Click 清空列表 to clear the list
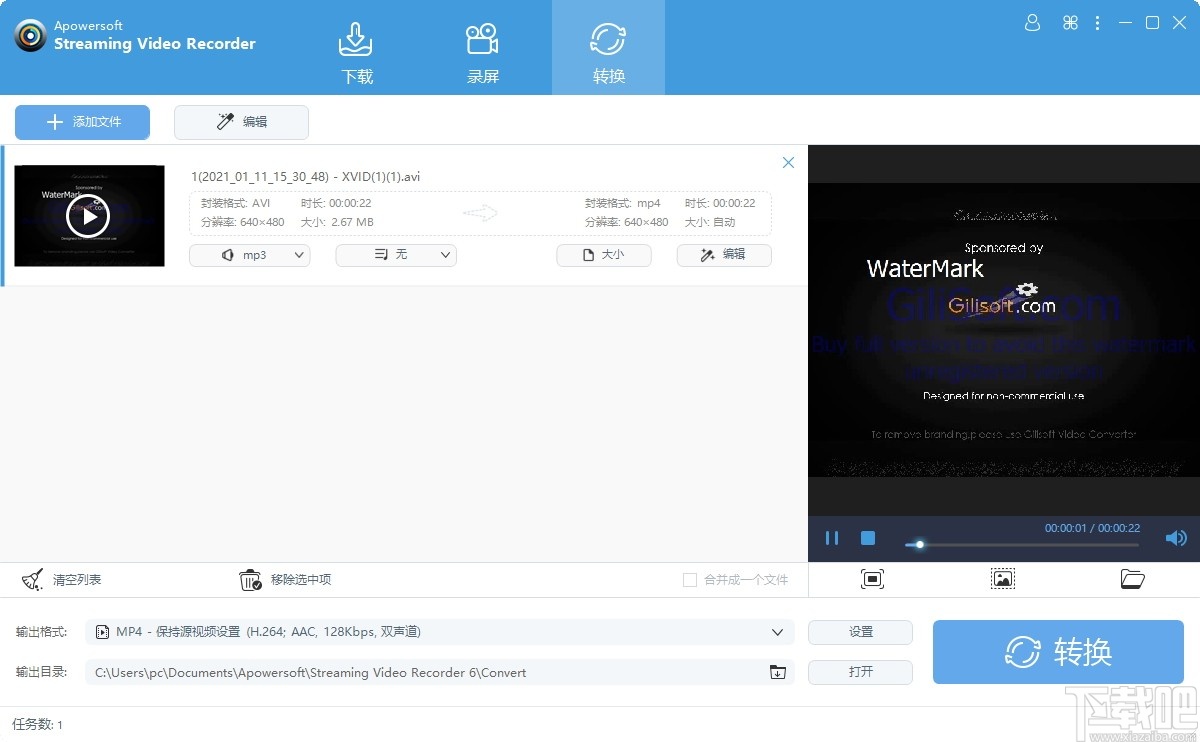 point(62,579)
